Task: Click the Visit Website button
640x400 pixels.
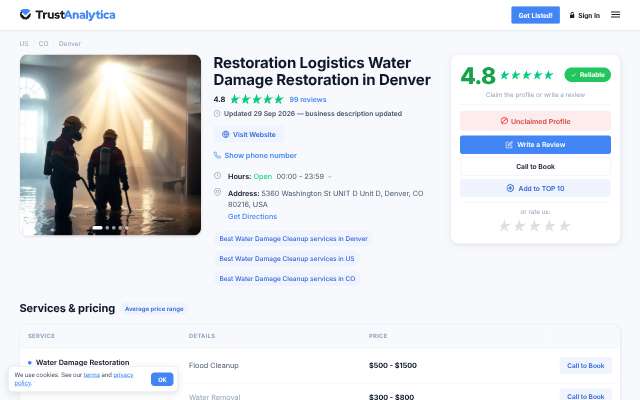Action: coord(249,134)
